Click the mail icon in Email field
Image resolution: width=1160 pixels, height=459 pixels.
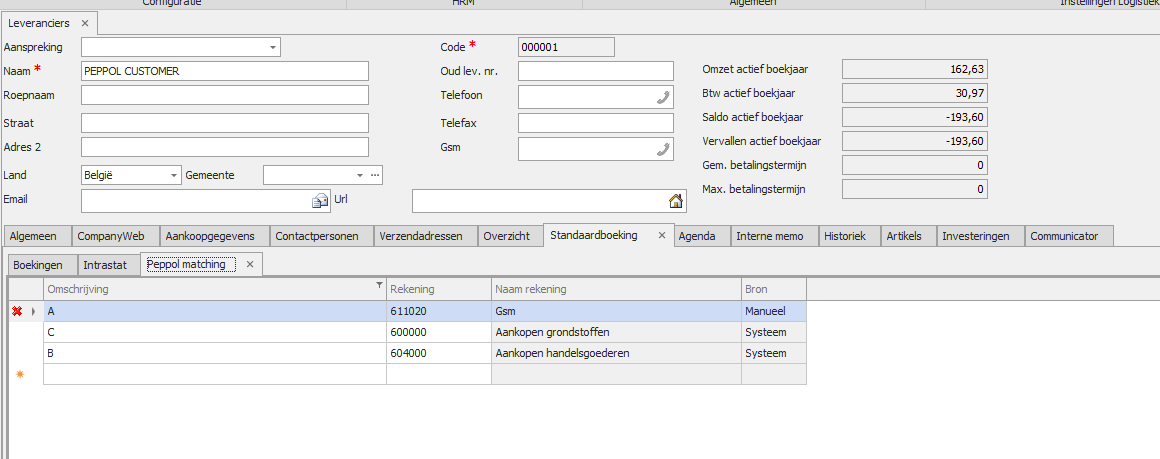point(320,201)
